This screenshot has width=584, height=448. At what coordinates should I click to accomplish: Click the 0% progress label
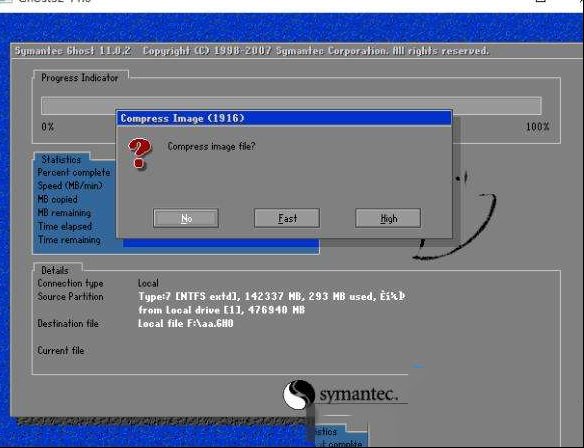coord(48,127)
